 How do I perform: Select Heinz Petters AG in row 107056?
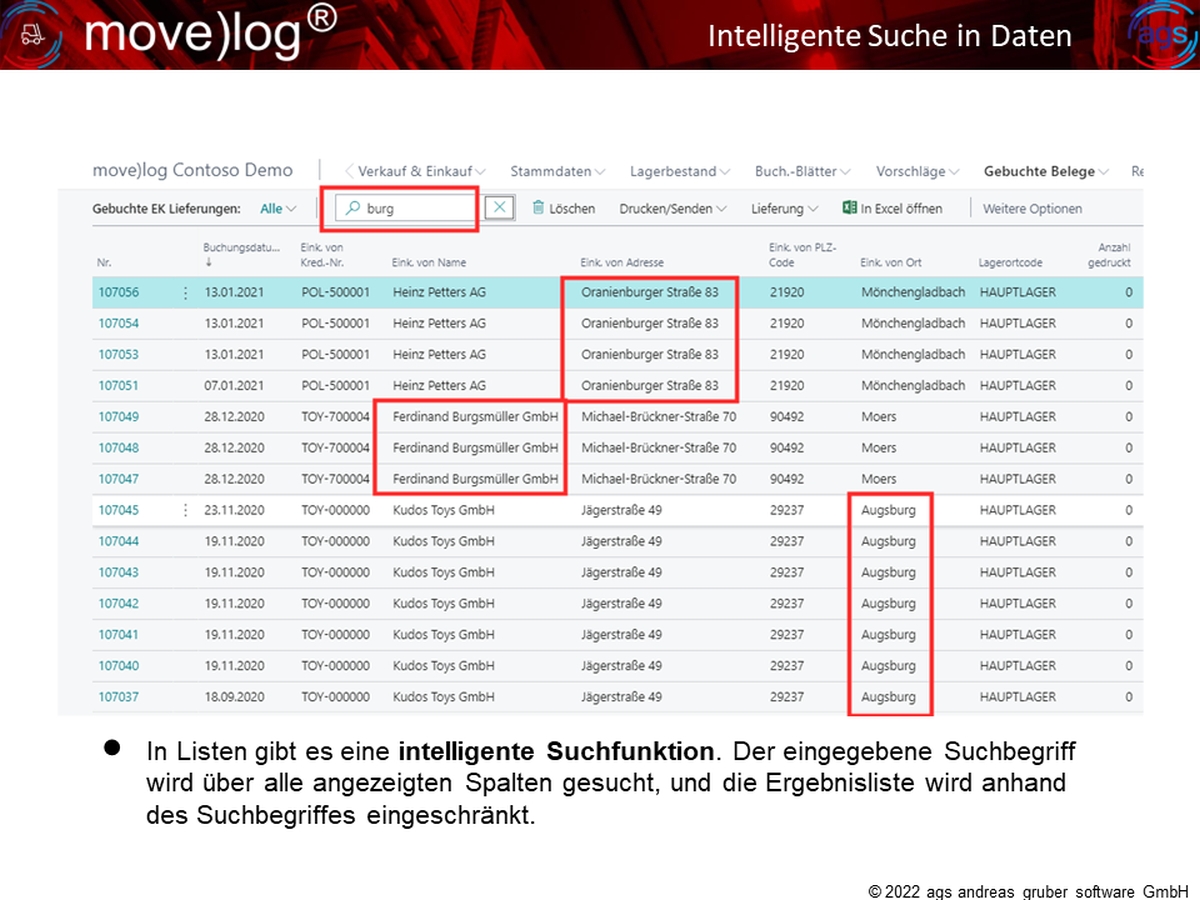pyautogui.click(x=439, y=293)
